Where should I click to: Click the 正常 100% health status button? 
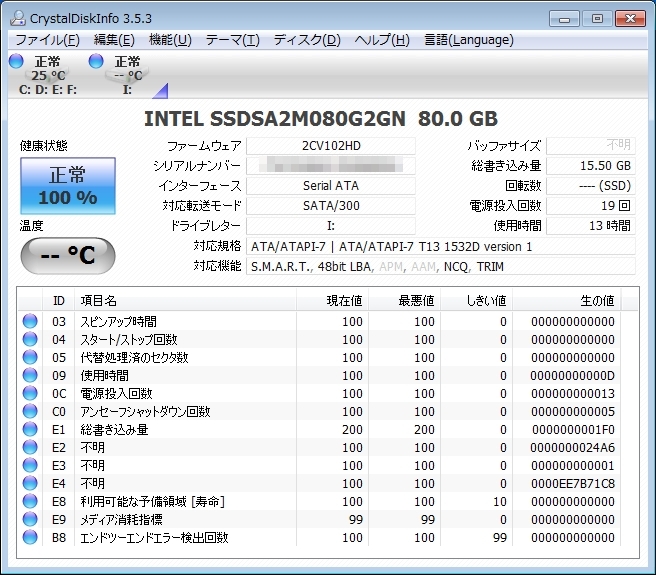click(x=67, y=186)
